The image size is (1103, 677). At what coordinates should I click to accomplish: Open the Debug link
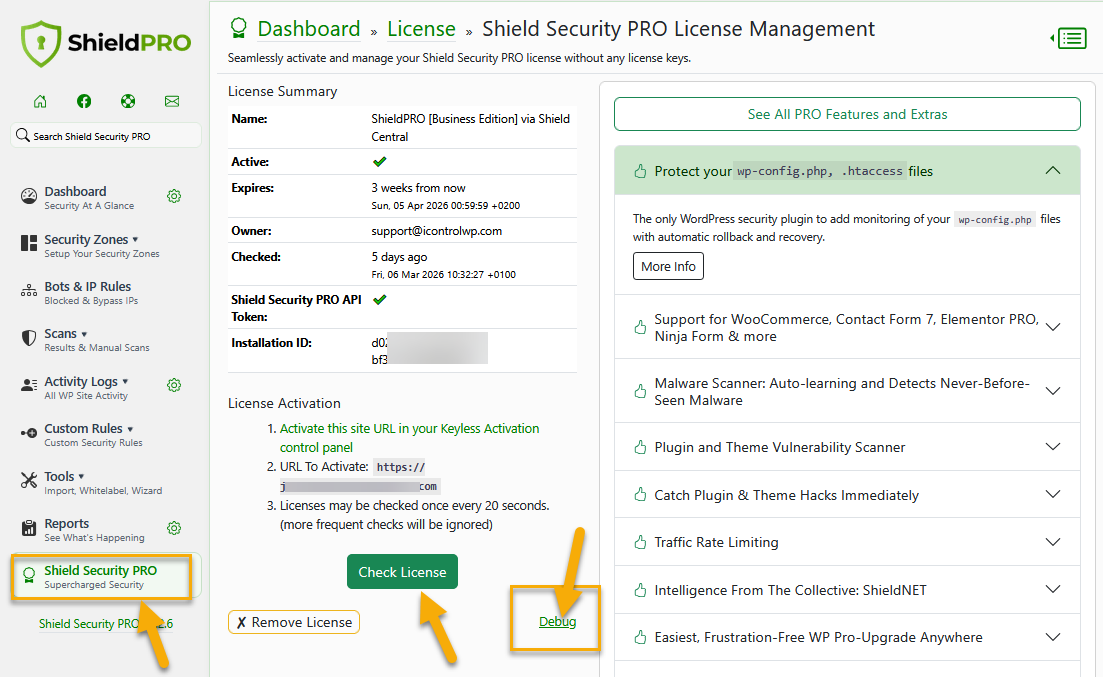tap(557, 621)
